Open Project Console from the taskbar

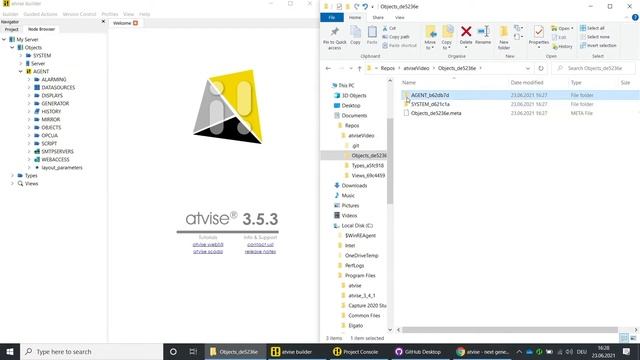click(356, 351)
